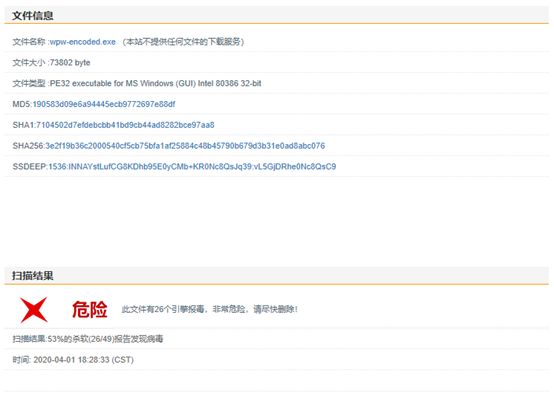554x396 pixels.
Task: Click the 53% scan result line
Action: tap(88, 339)
